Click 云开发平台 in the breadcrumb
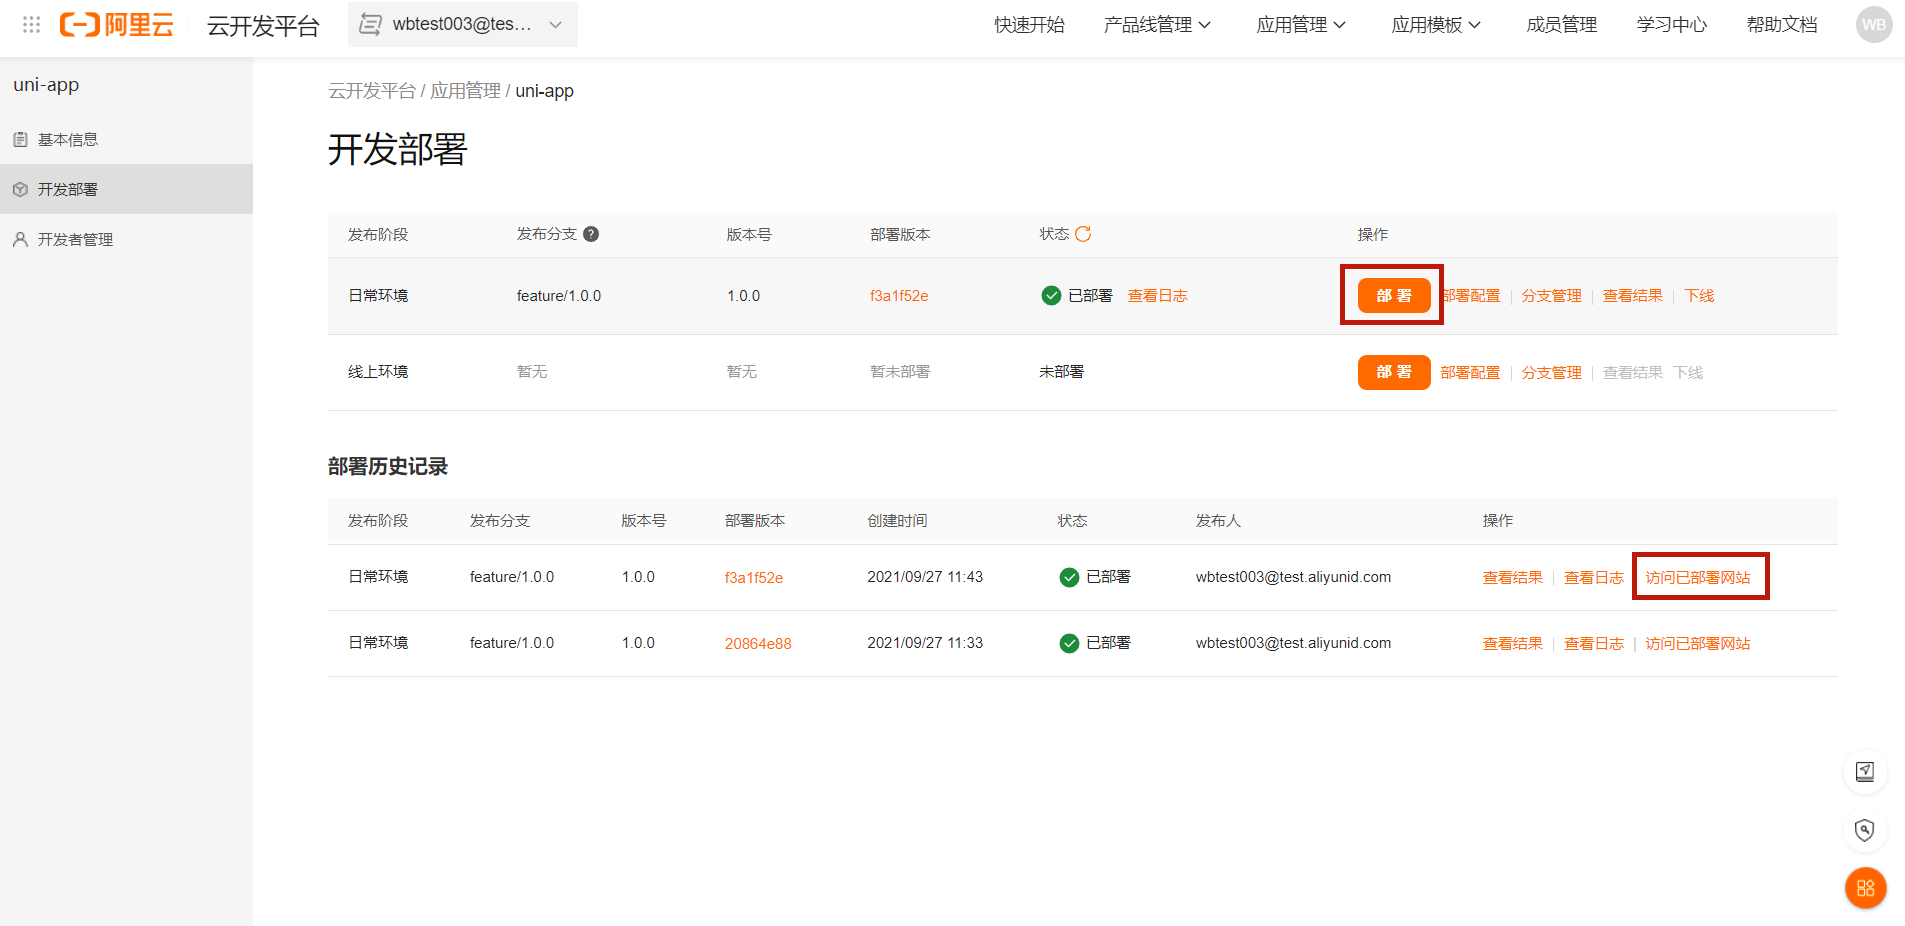The width and height of the screenshot is (1905, 926). point(372,91)
